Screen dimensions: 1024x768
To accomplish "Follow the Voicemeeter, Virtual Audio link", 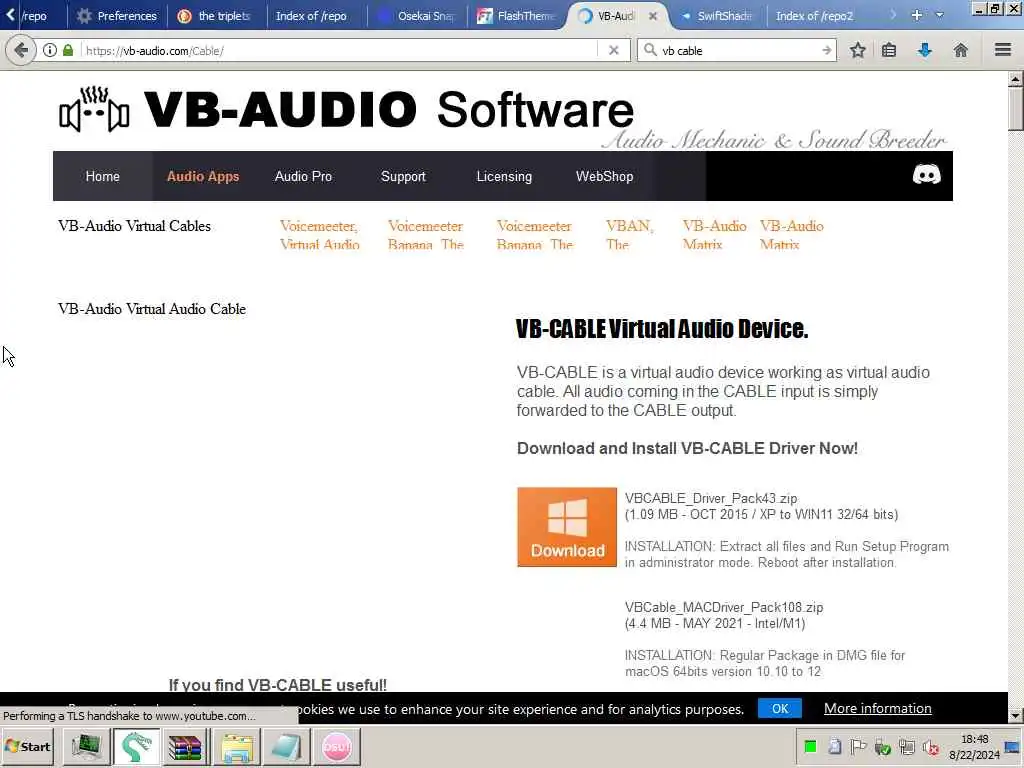I will pos(319,235).
